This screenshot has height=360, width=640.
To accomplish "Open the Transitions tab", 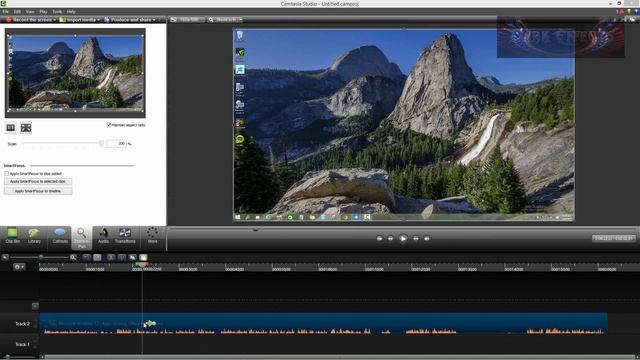I will point(125,236).
